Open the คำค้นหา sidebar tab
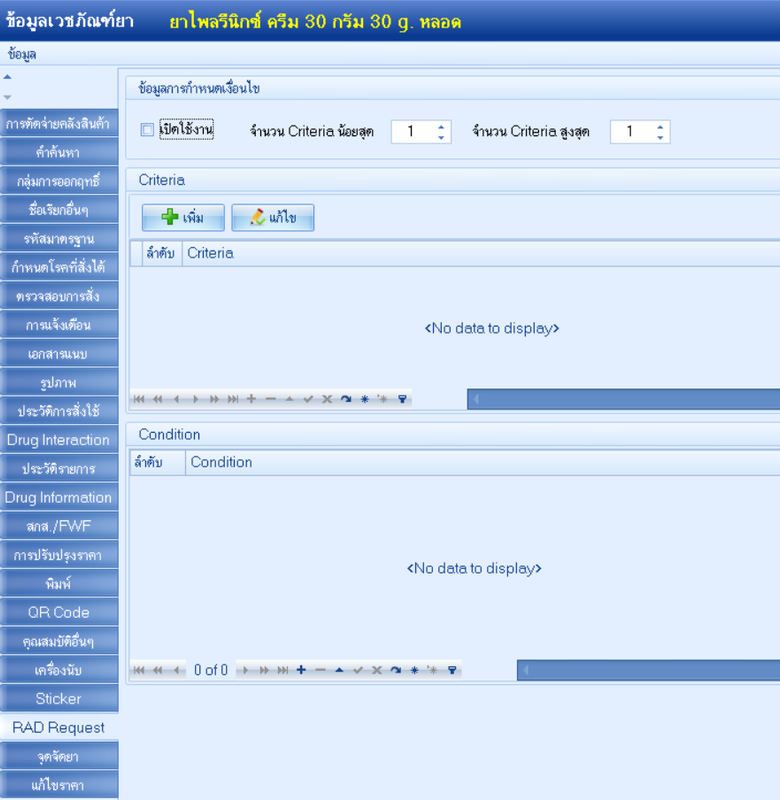Viewport: 780px width, 800px height. tap(59, 152)
